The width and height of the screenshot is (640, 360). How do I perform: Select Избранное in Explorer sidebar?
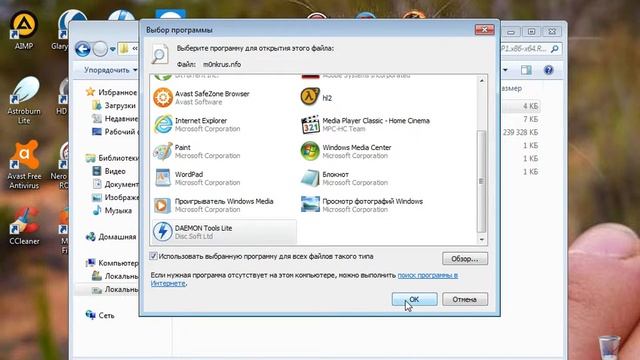click(x=111, y=92)
